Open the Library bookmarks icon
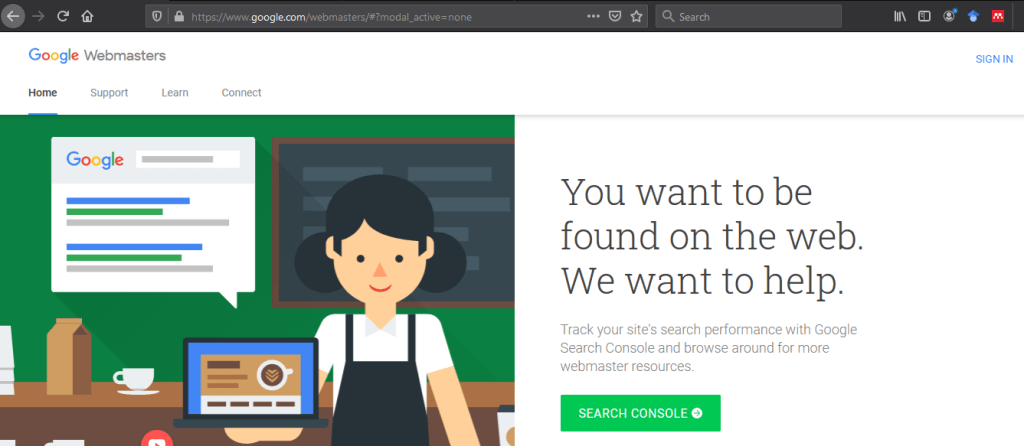Image resolution: width=1024 pixels, height=446 pixels. pos(899,16)
